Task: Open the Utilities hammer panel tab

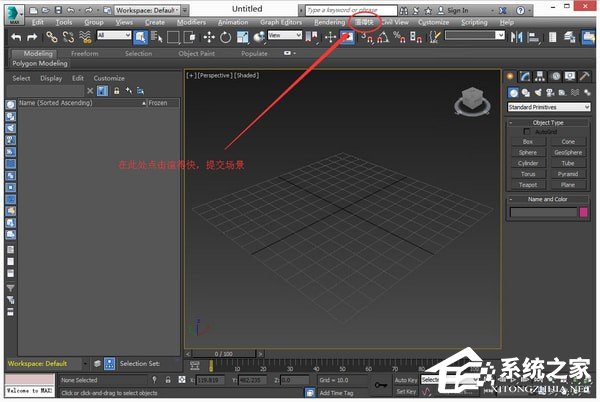Action: [x=584, y=76]
